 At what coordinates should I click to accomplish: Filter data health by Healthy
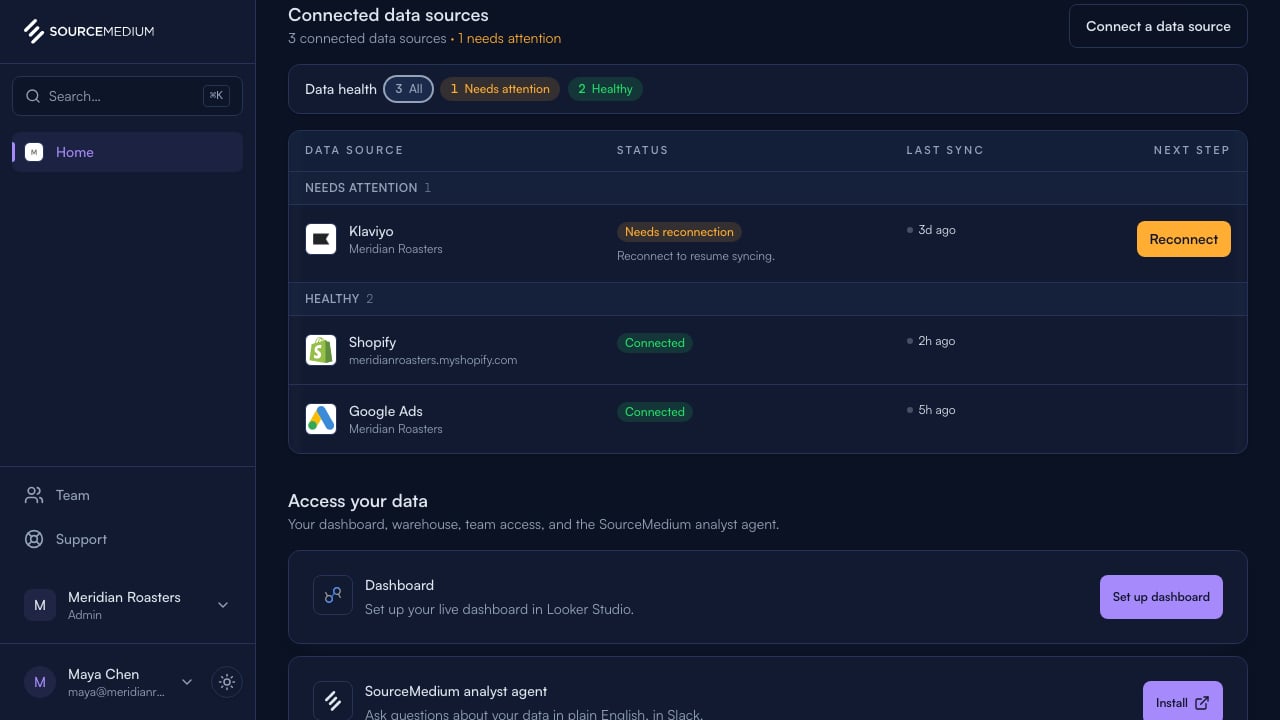pos(605,89)
